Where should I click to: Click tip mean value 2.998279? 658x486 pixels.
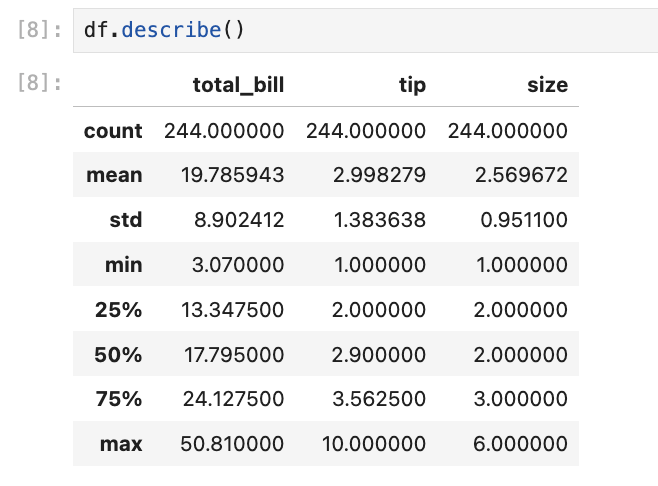[379, 175]
